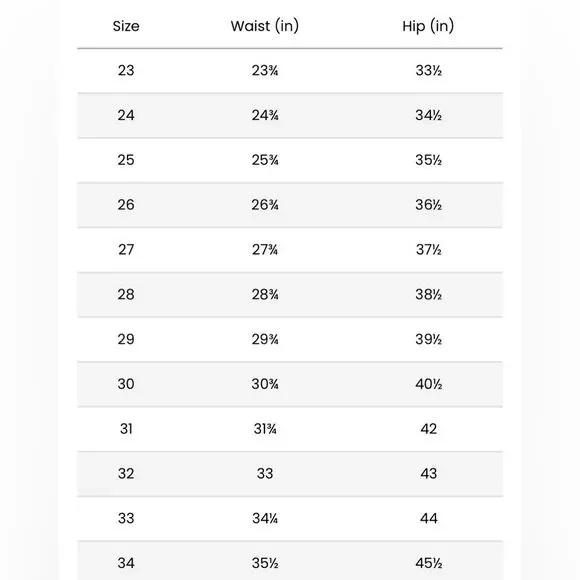Screen dimensions: 580x580
Task: Click hip value 42 in the size 31 row
Action: (x=428, y=429)
